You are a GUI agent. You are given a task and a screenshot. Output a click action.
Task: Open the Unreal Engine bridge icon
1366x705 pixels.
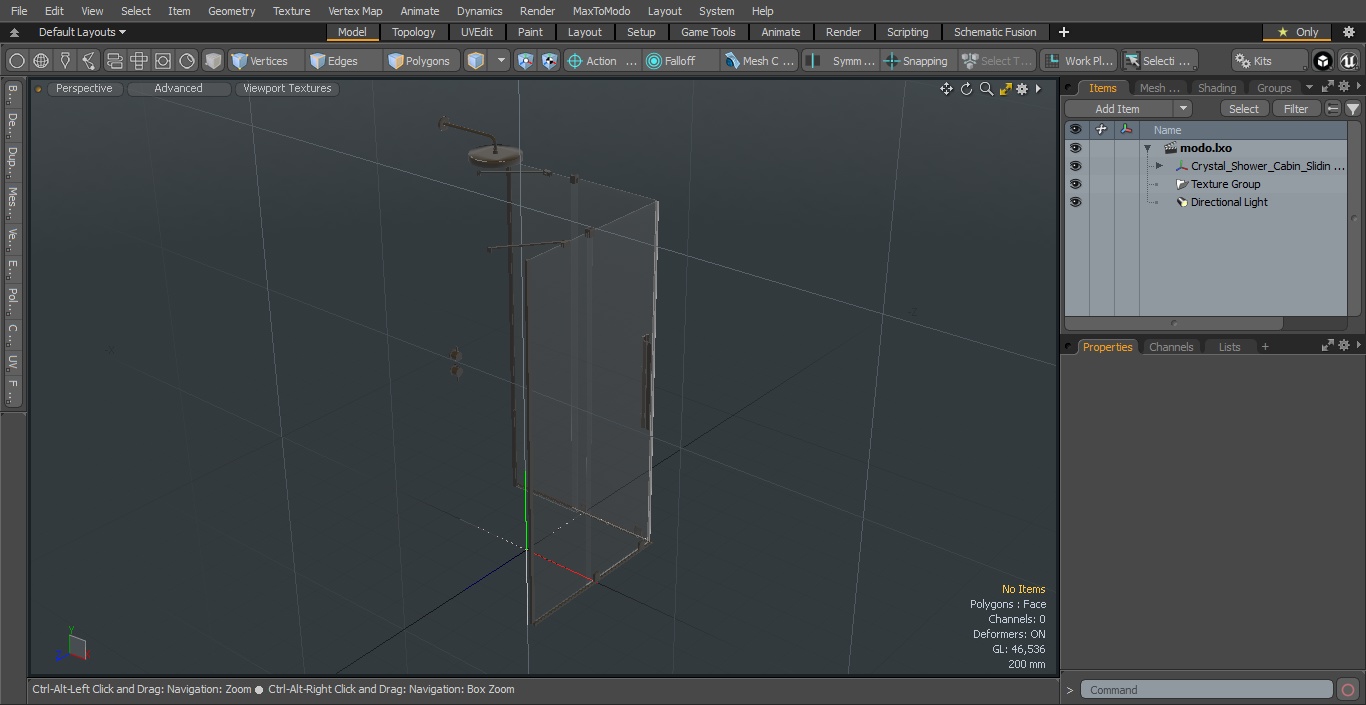coord(1349,61)
